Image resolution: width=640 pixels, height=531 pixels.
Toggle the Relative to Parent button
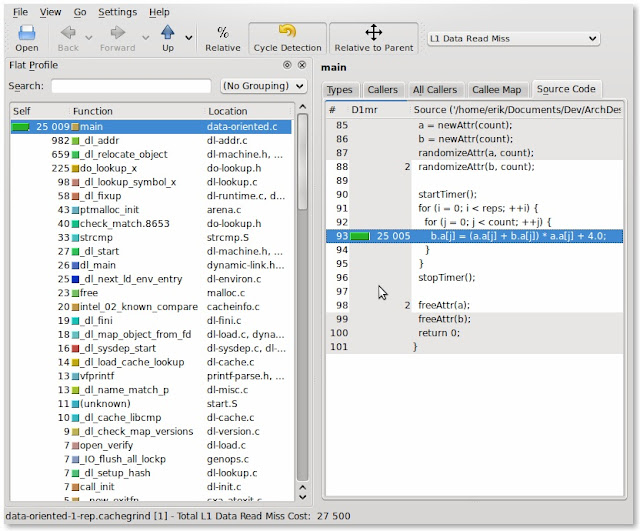[x=374, y=39]
